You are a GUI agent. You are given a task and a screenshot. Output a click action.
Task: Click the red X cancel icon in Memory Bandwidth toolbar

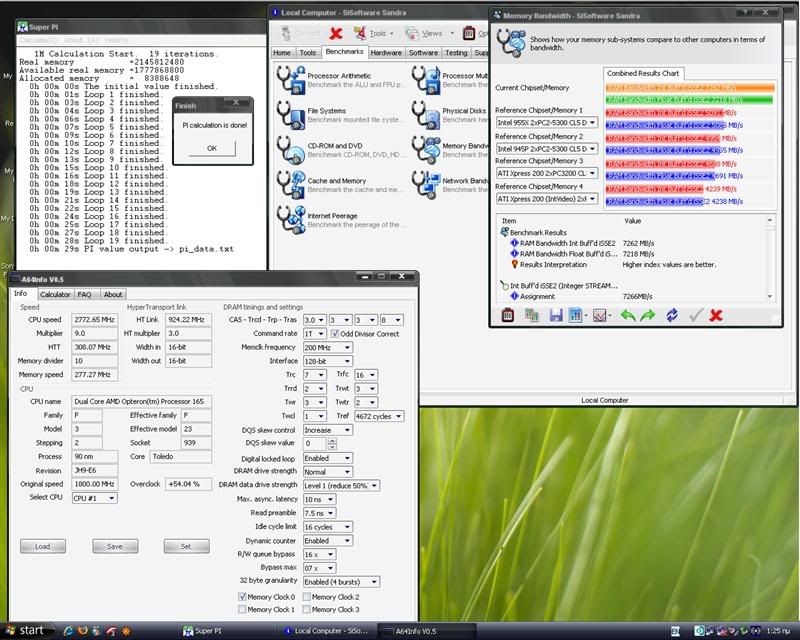pos(716,315)
